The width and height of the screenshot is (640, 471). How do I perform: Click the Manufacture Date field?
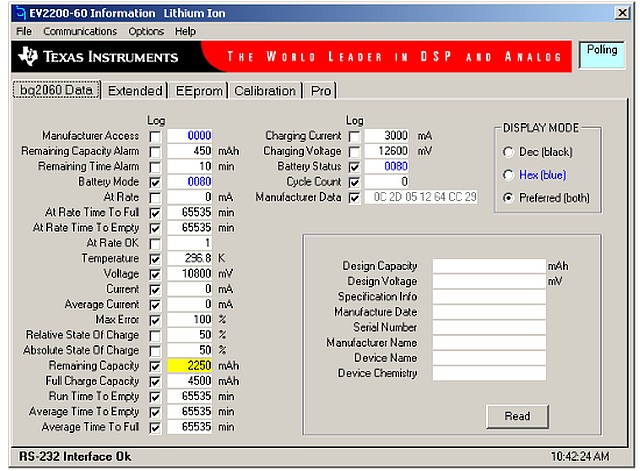pyautogui.click(x=489, y=312)
